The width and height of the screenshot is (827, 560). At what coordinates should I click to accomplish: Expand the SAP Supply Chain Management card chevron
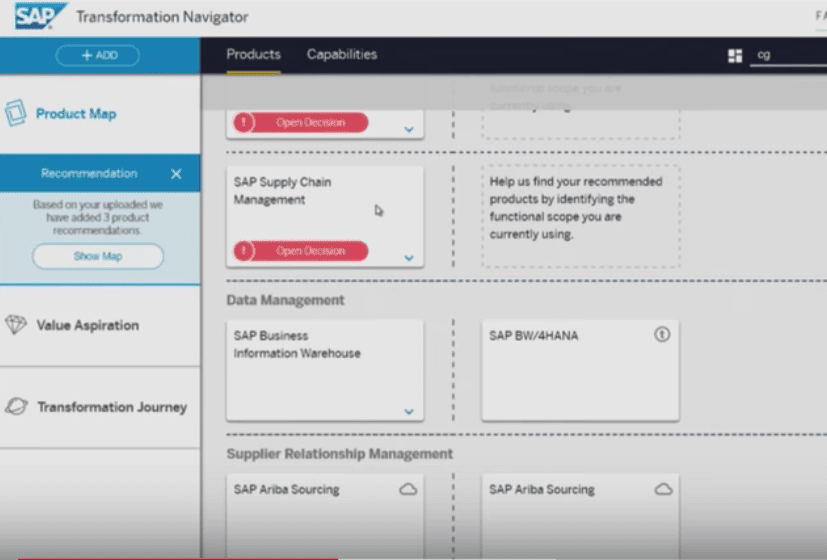pos(409,258)
